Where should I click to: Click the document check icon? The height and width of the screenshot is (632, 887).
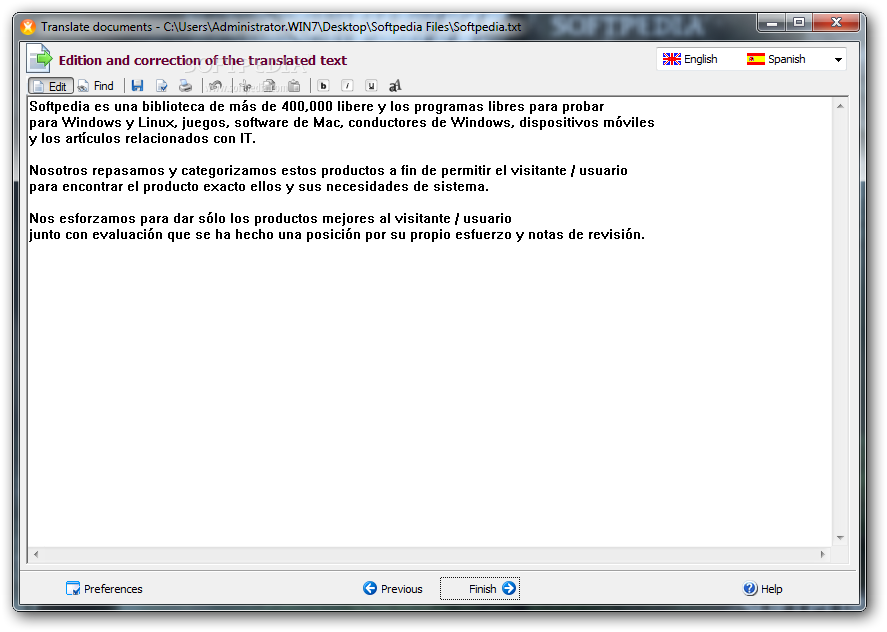coord(162,86)
